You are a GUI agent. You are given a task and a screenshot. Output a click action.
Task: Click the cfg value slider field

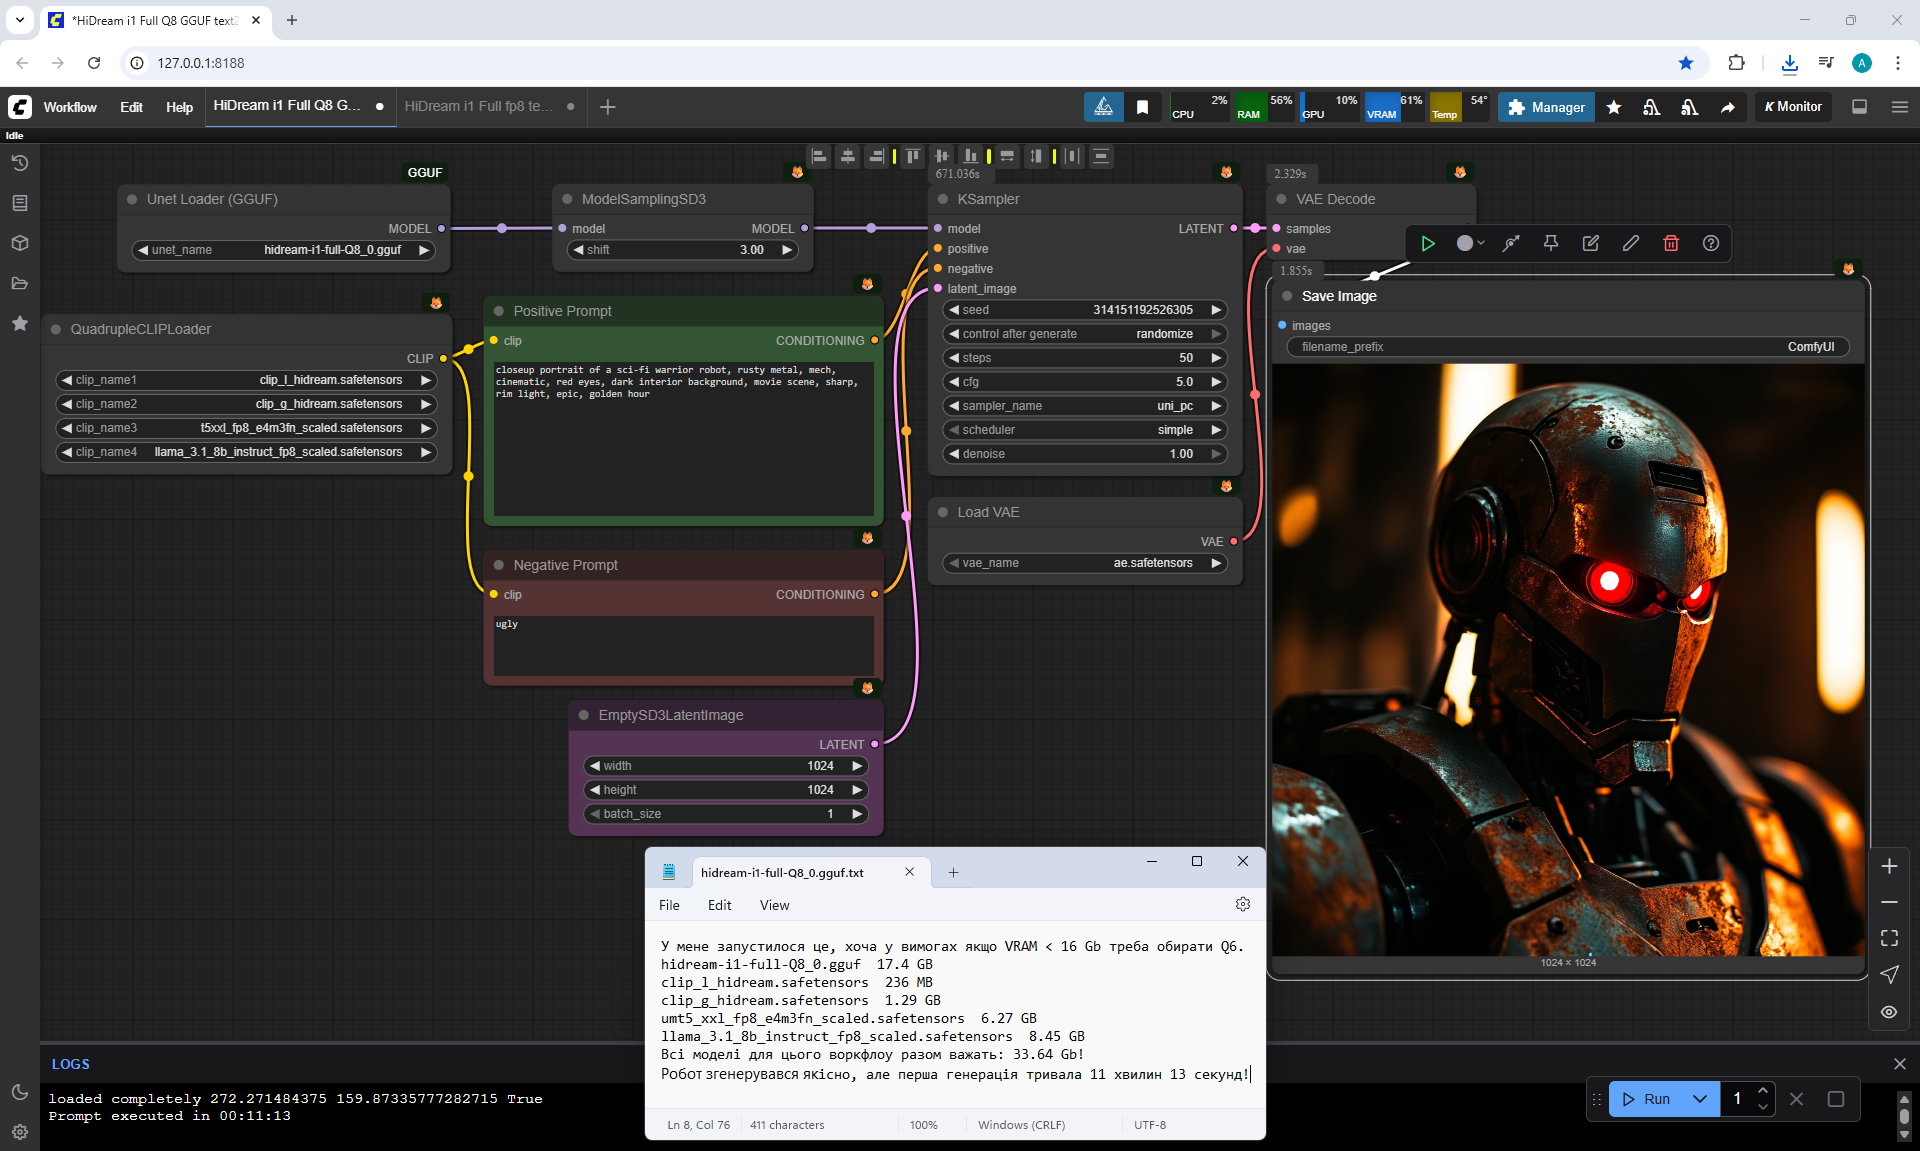pos(1085,382)
